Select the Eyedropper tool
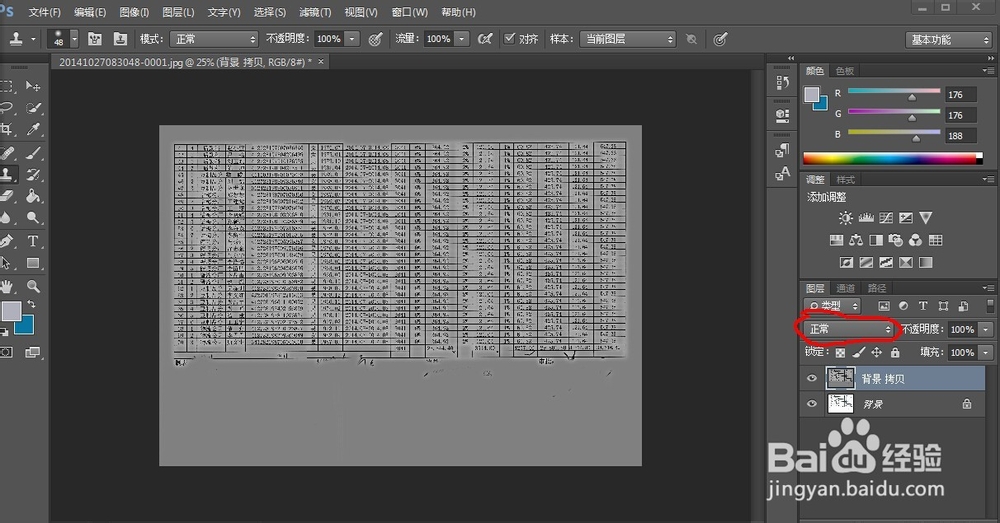Image resolution: width=1000 pixels, height=523 pixels. [x=33, y=129]
